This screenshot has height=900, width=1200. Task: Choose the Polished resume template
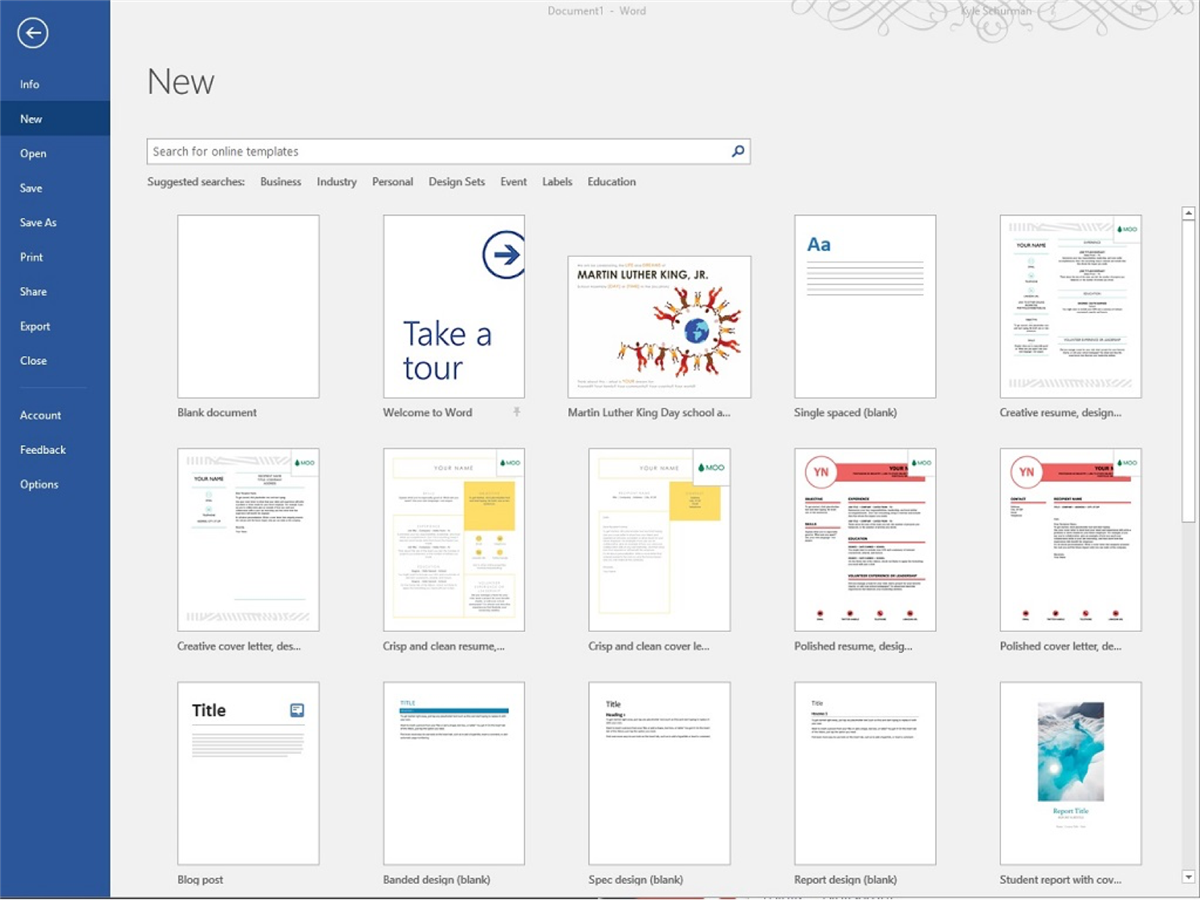tap(865, 540)
